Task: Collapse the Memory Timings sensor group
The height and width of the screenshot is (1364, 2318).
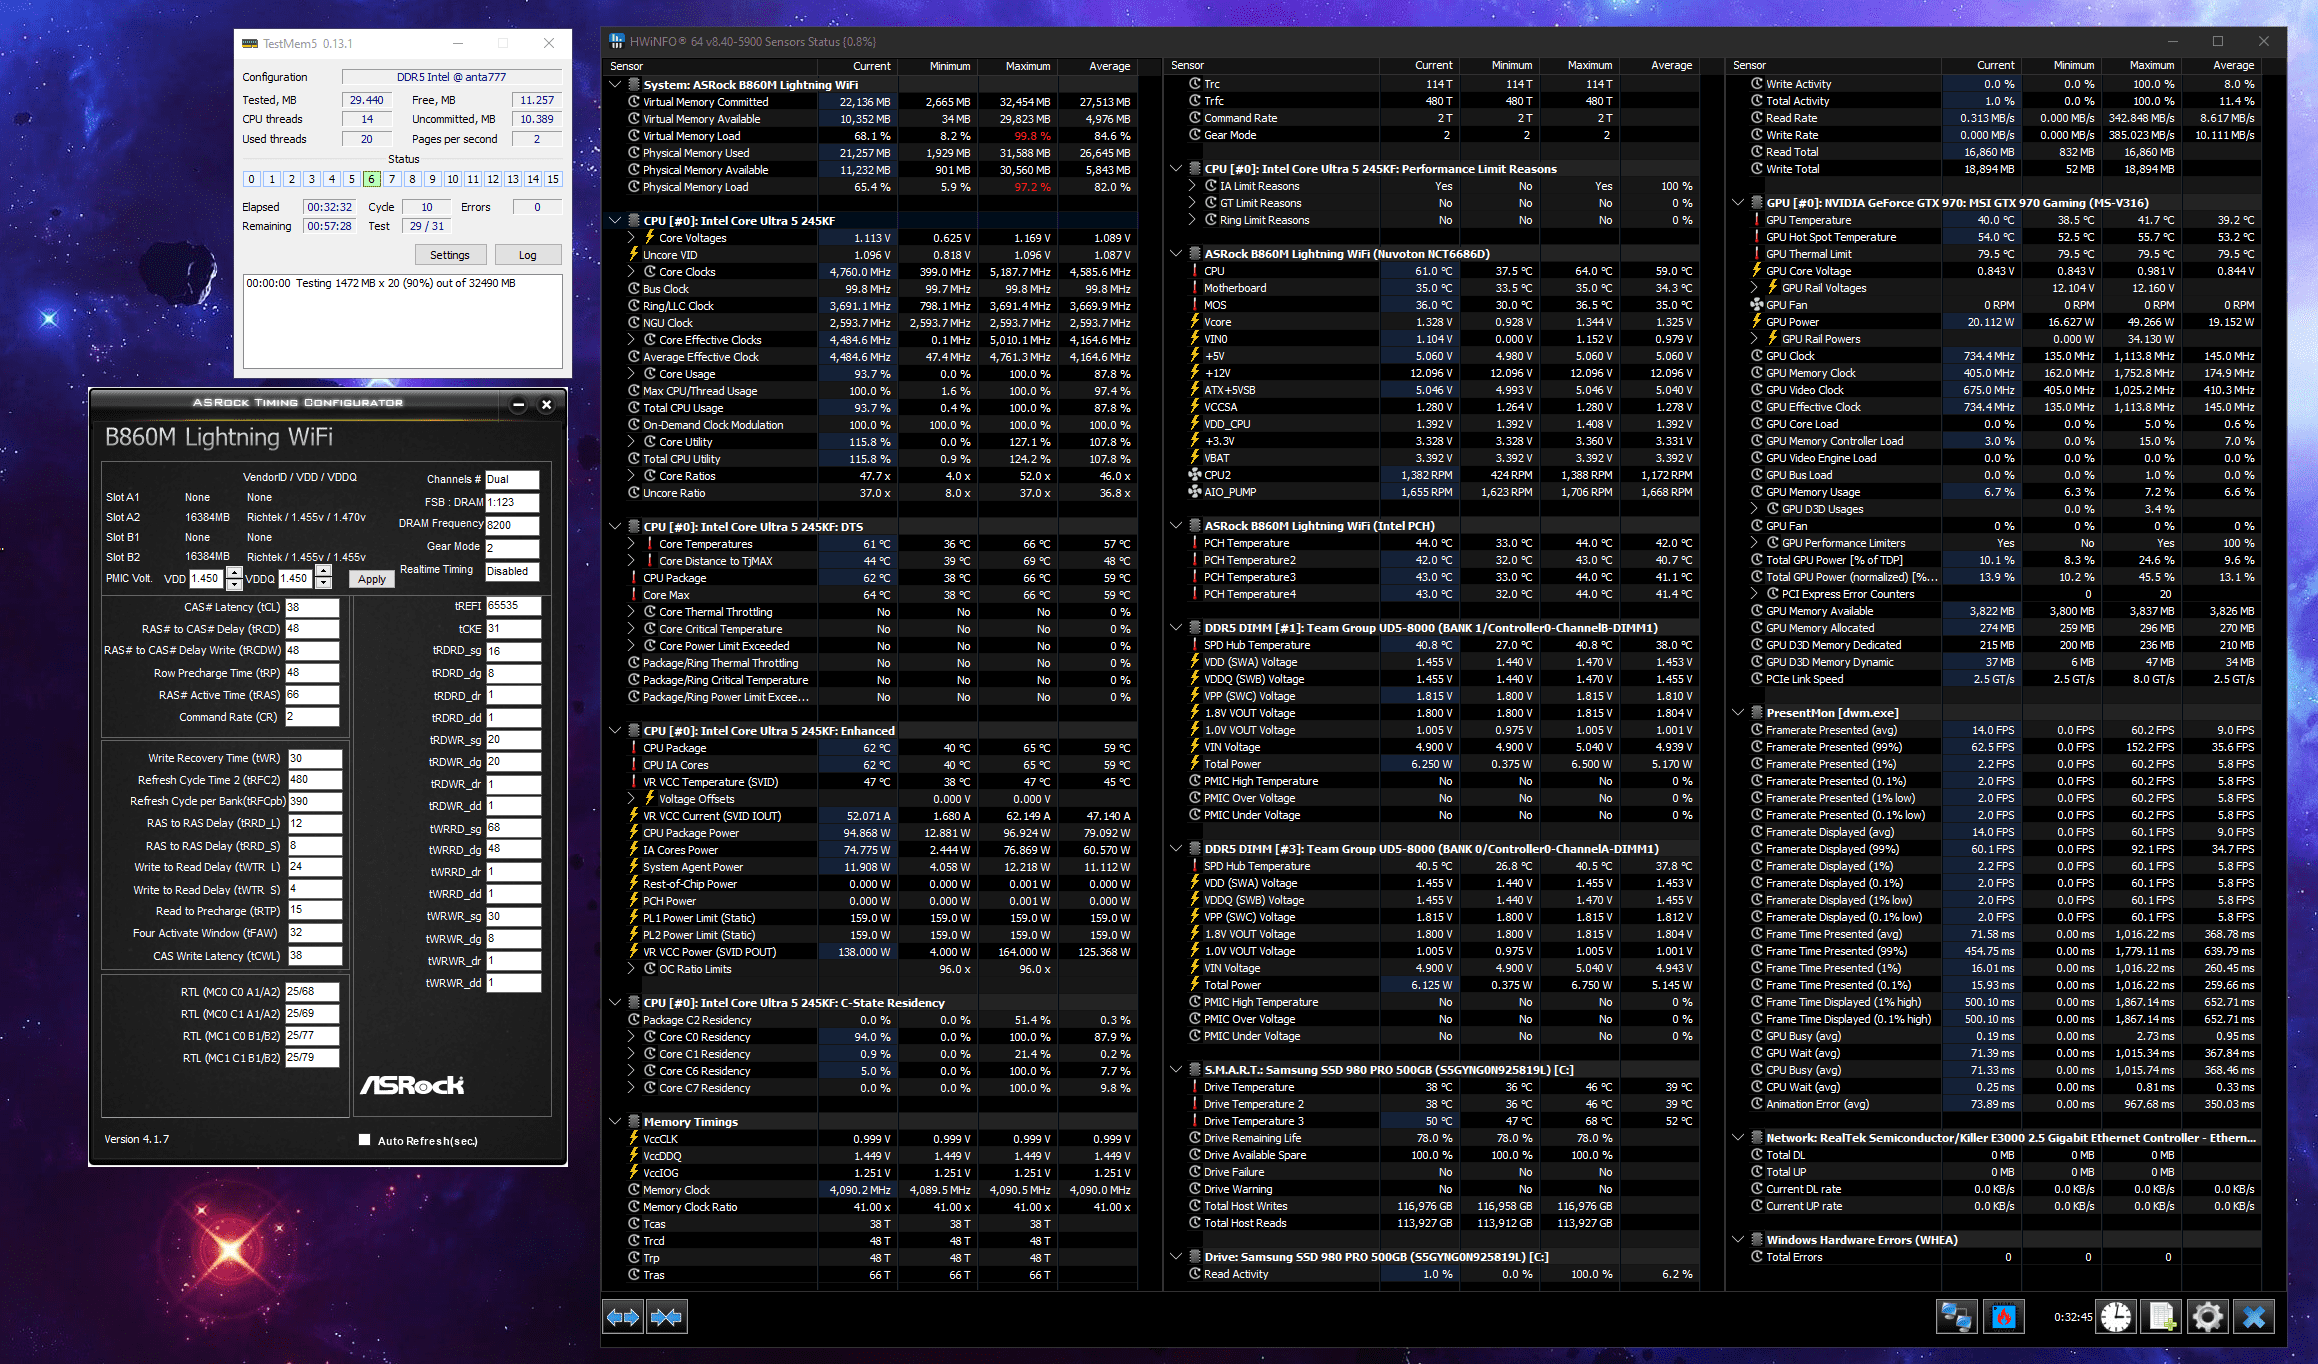Action: coord(615,1121)
